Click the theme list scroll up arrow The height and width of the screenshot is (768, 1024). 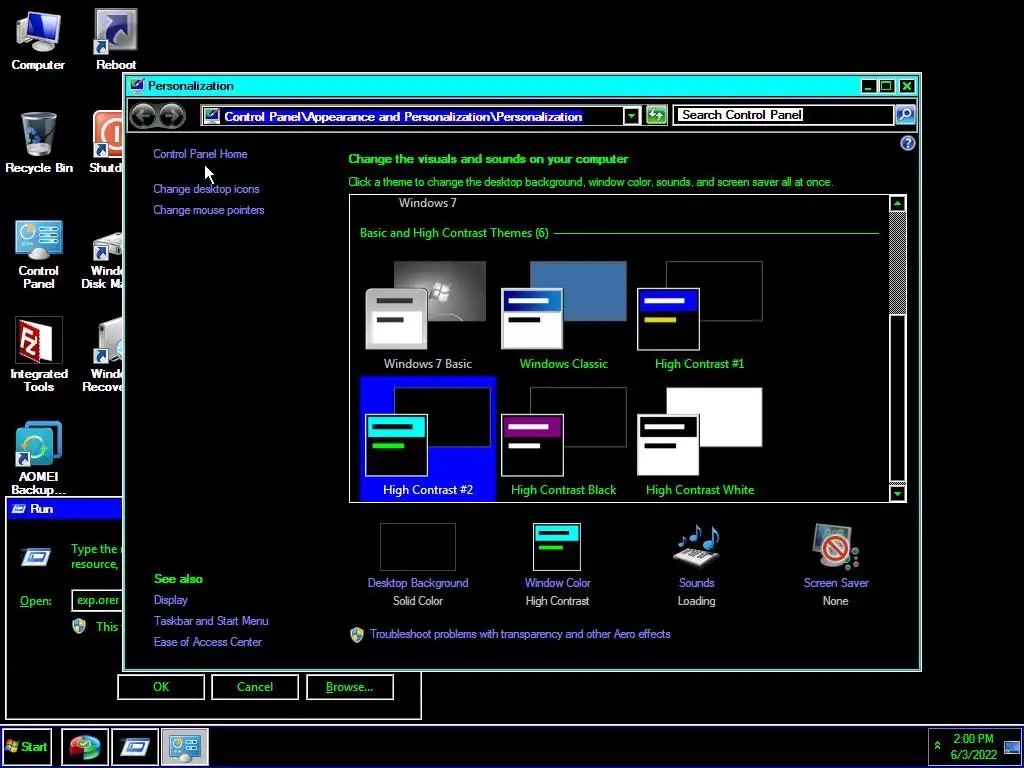[897, 203]
